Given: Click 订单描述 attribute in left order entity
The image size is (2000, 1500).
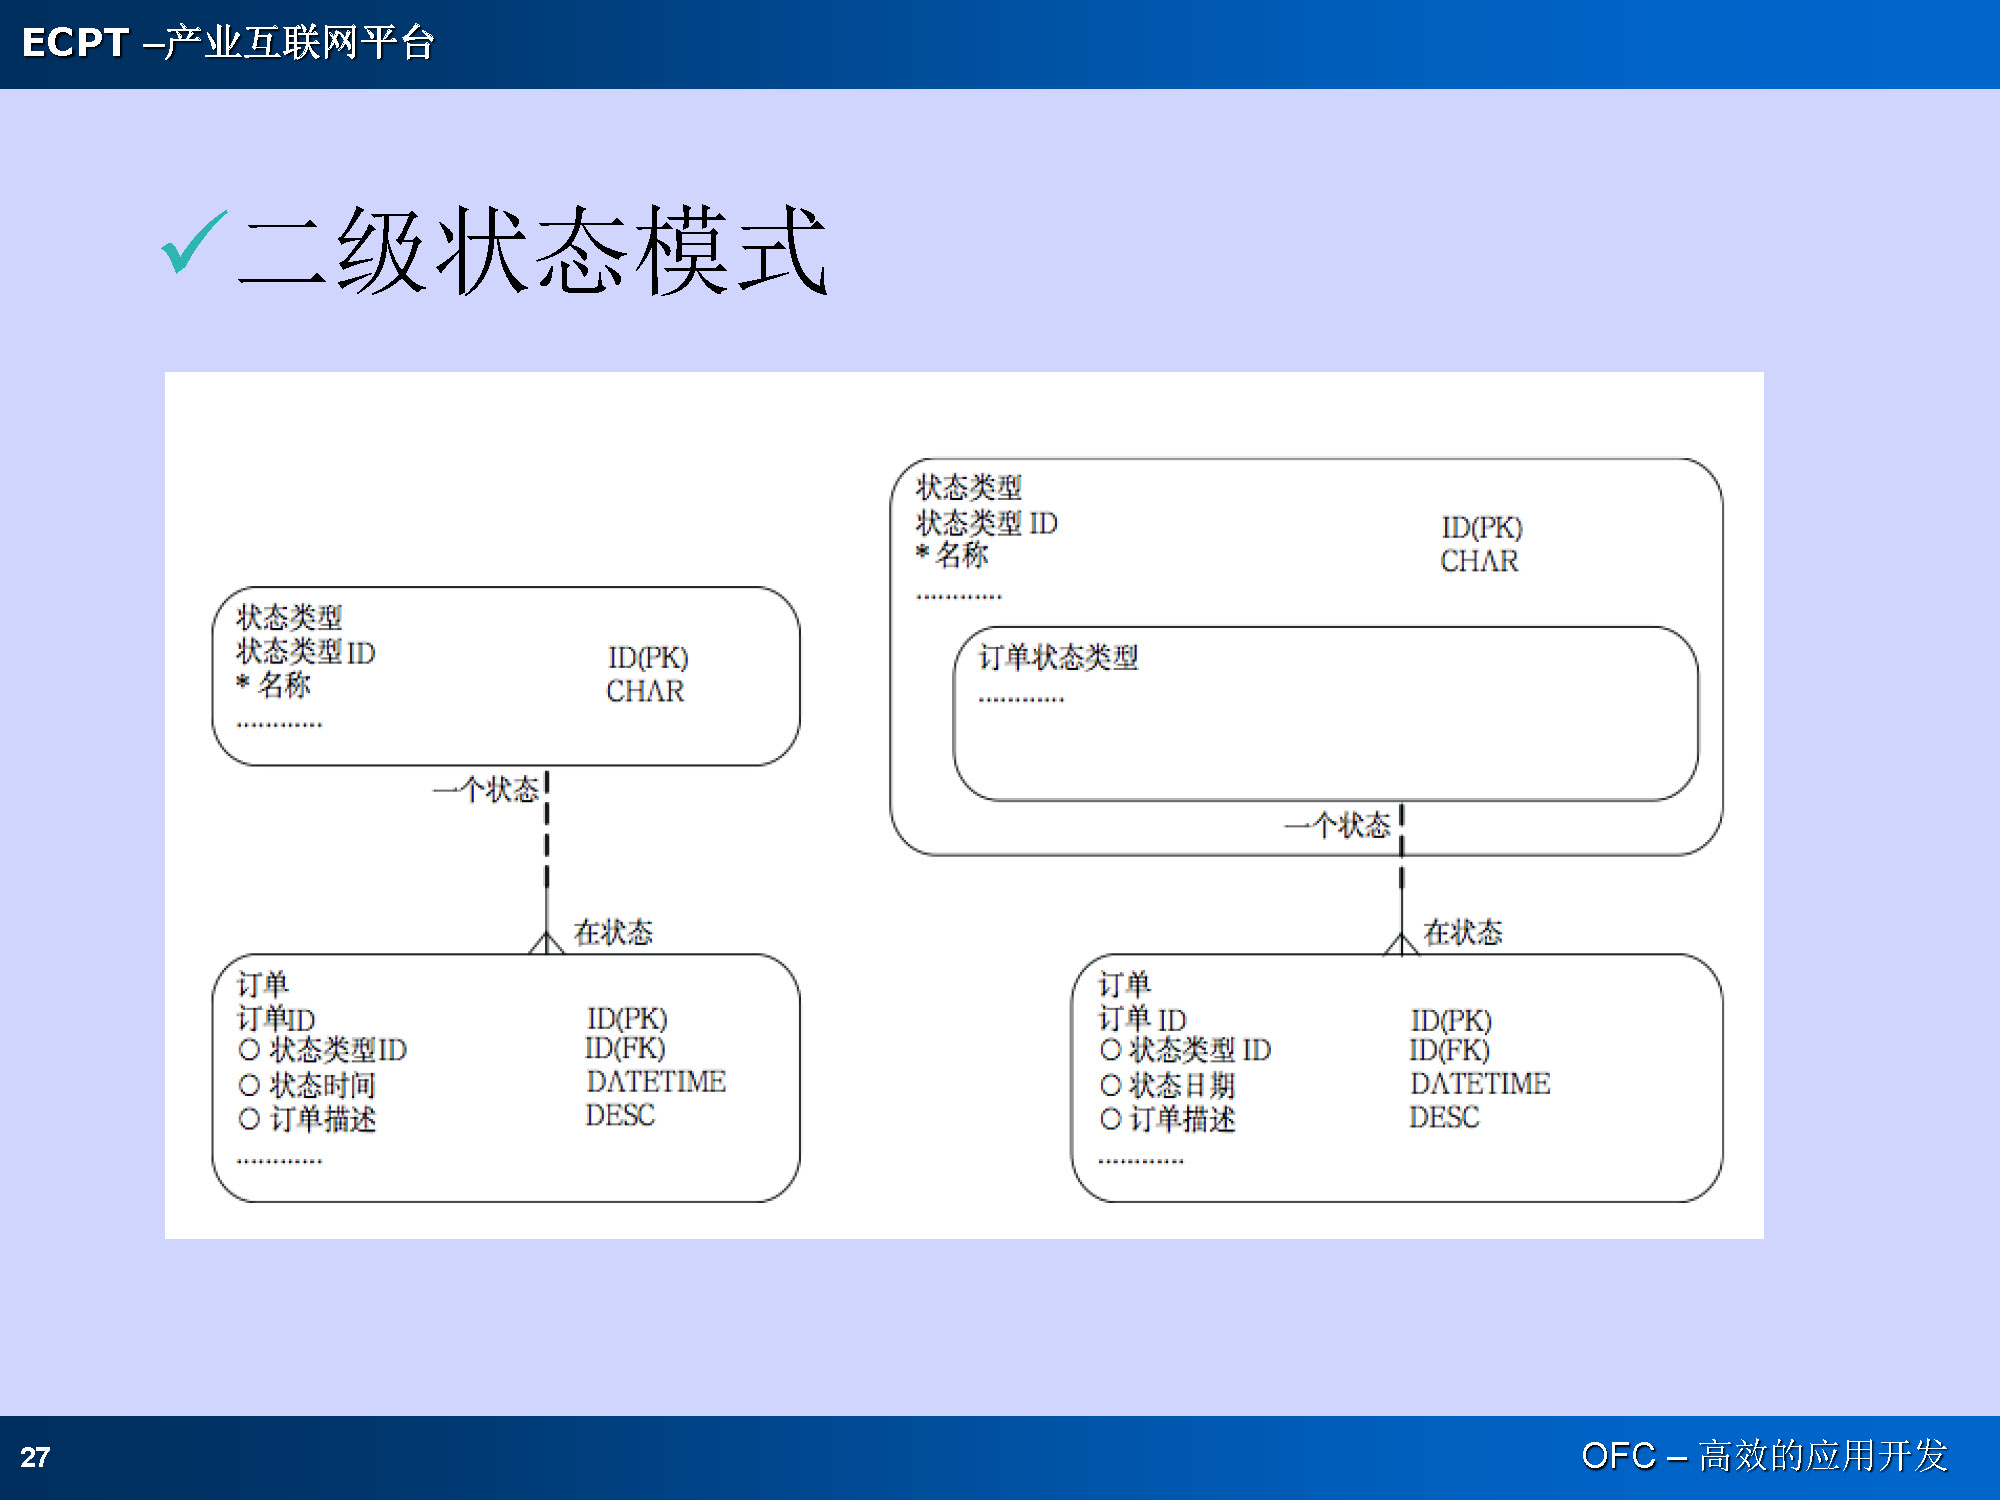Looking at the screenshot, I should (307, 1119).
